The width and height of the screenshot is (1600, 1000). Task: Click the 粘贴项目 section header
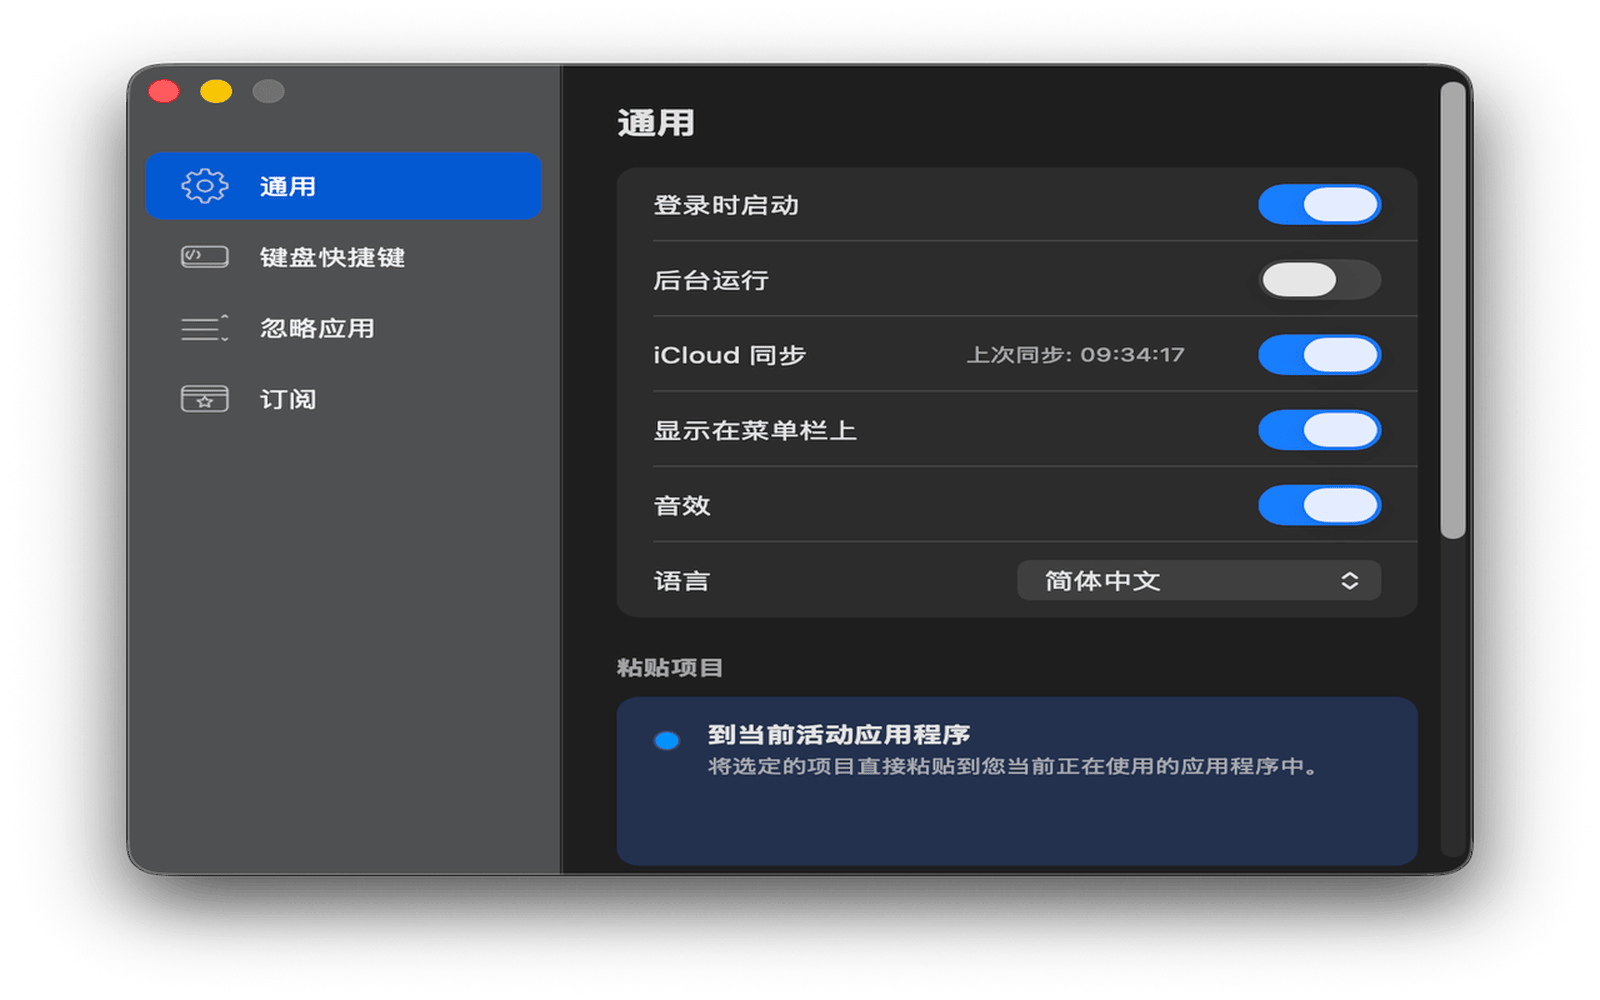[670, 667]
